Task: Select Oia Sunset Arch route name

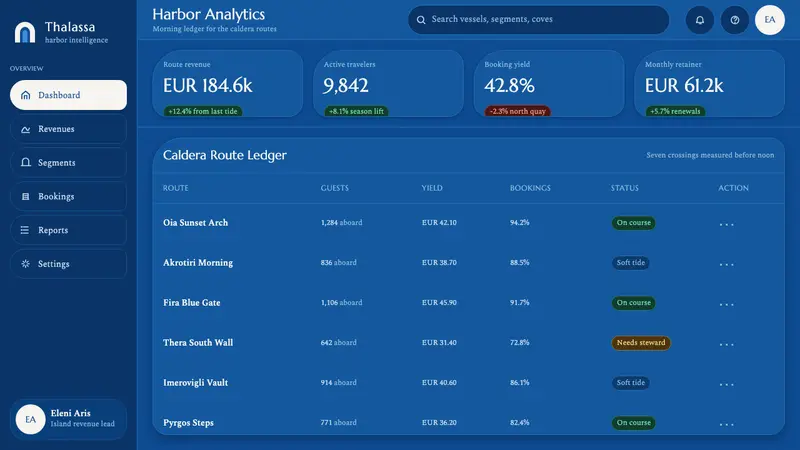Action: [x=195, y=222]
